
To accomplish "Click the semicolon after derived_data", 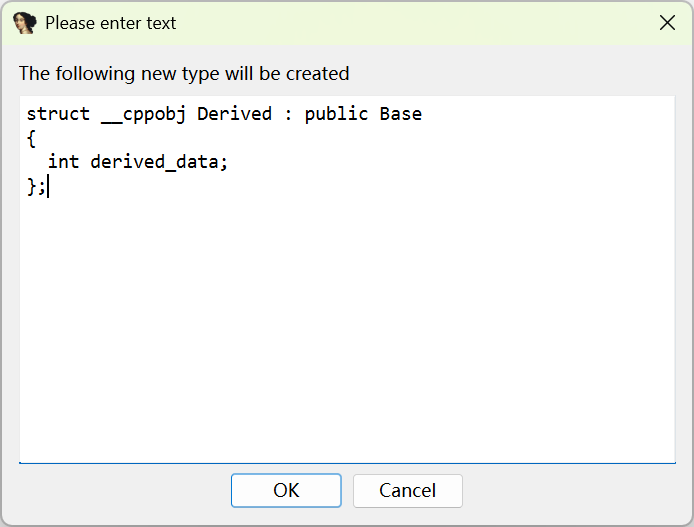I will (x=224, y=162).
